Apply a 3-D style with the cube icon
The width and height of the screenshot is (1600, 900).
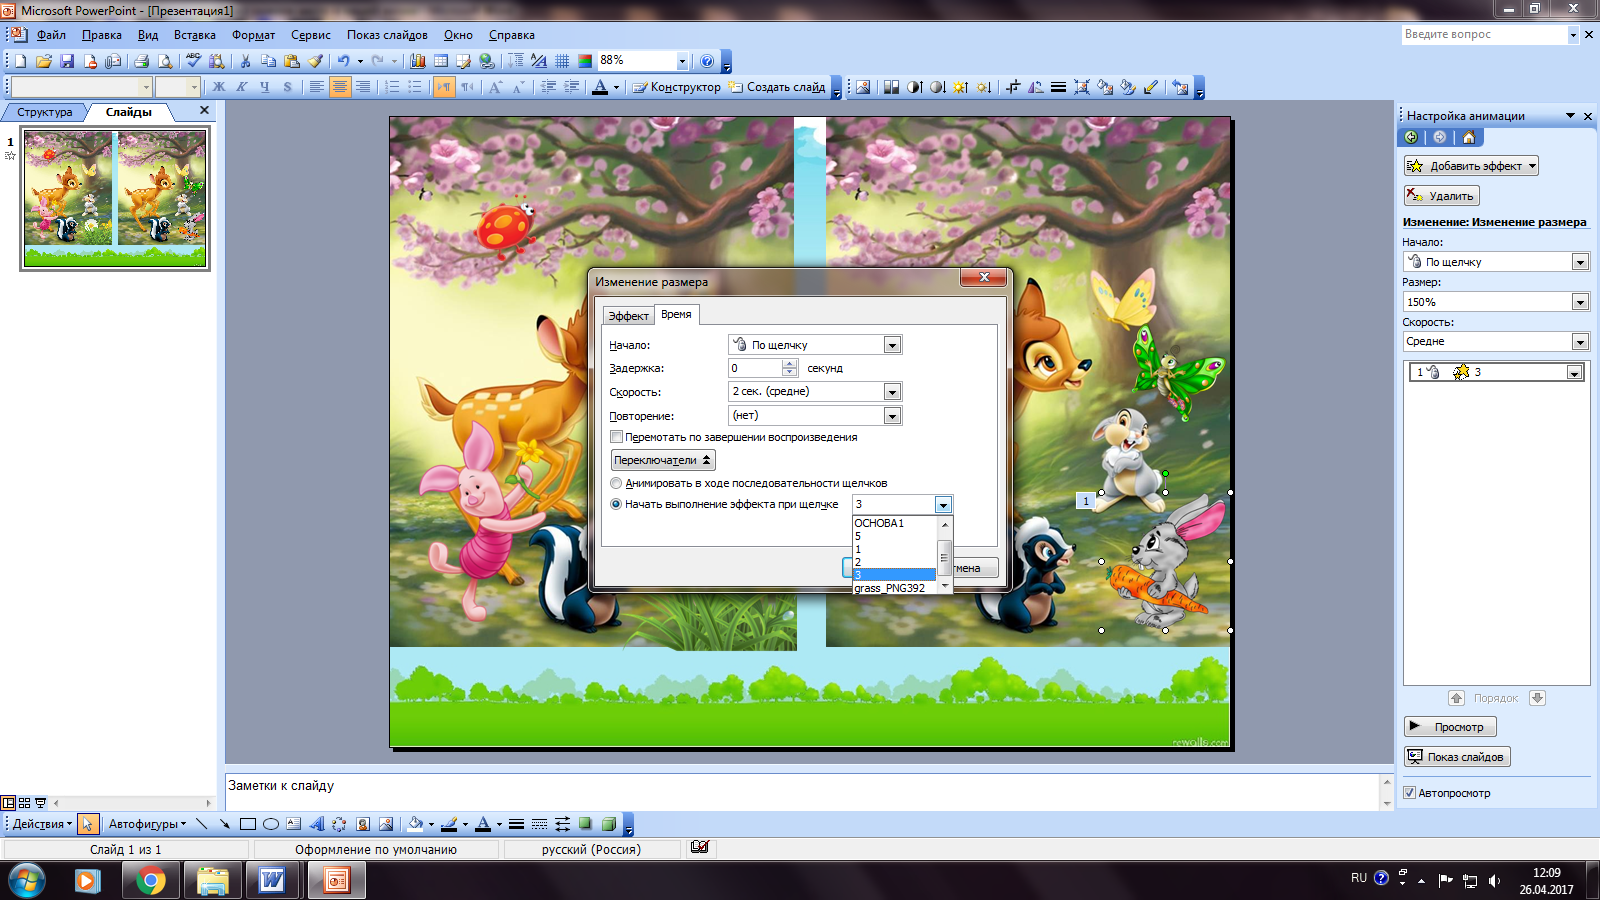608,824
